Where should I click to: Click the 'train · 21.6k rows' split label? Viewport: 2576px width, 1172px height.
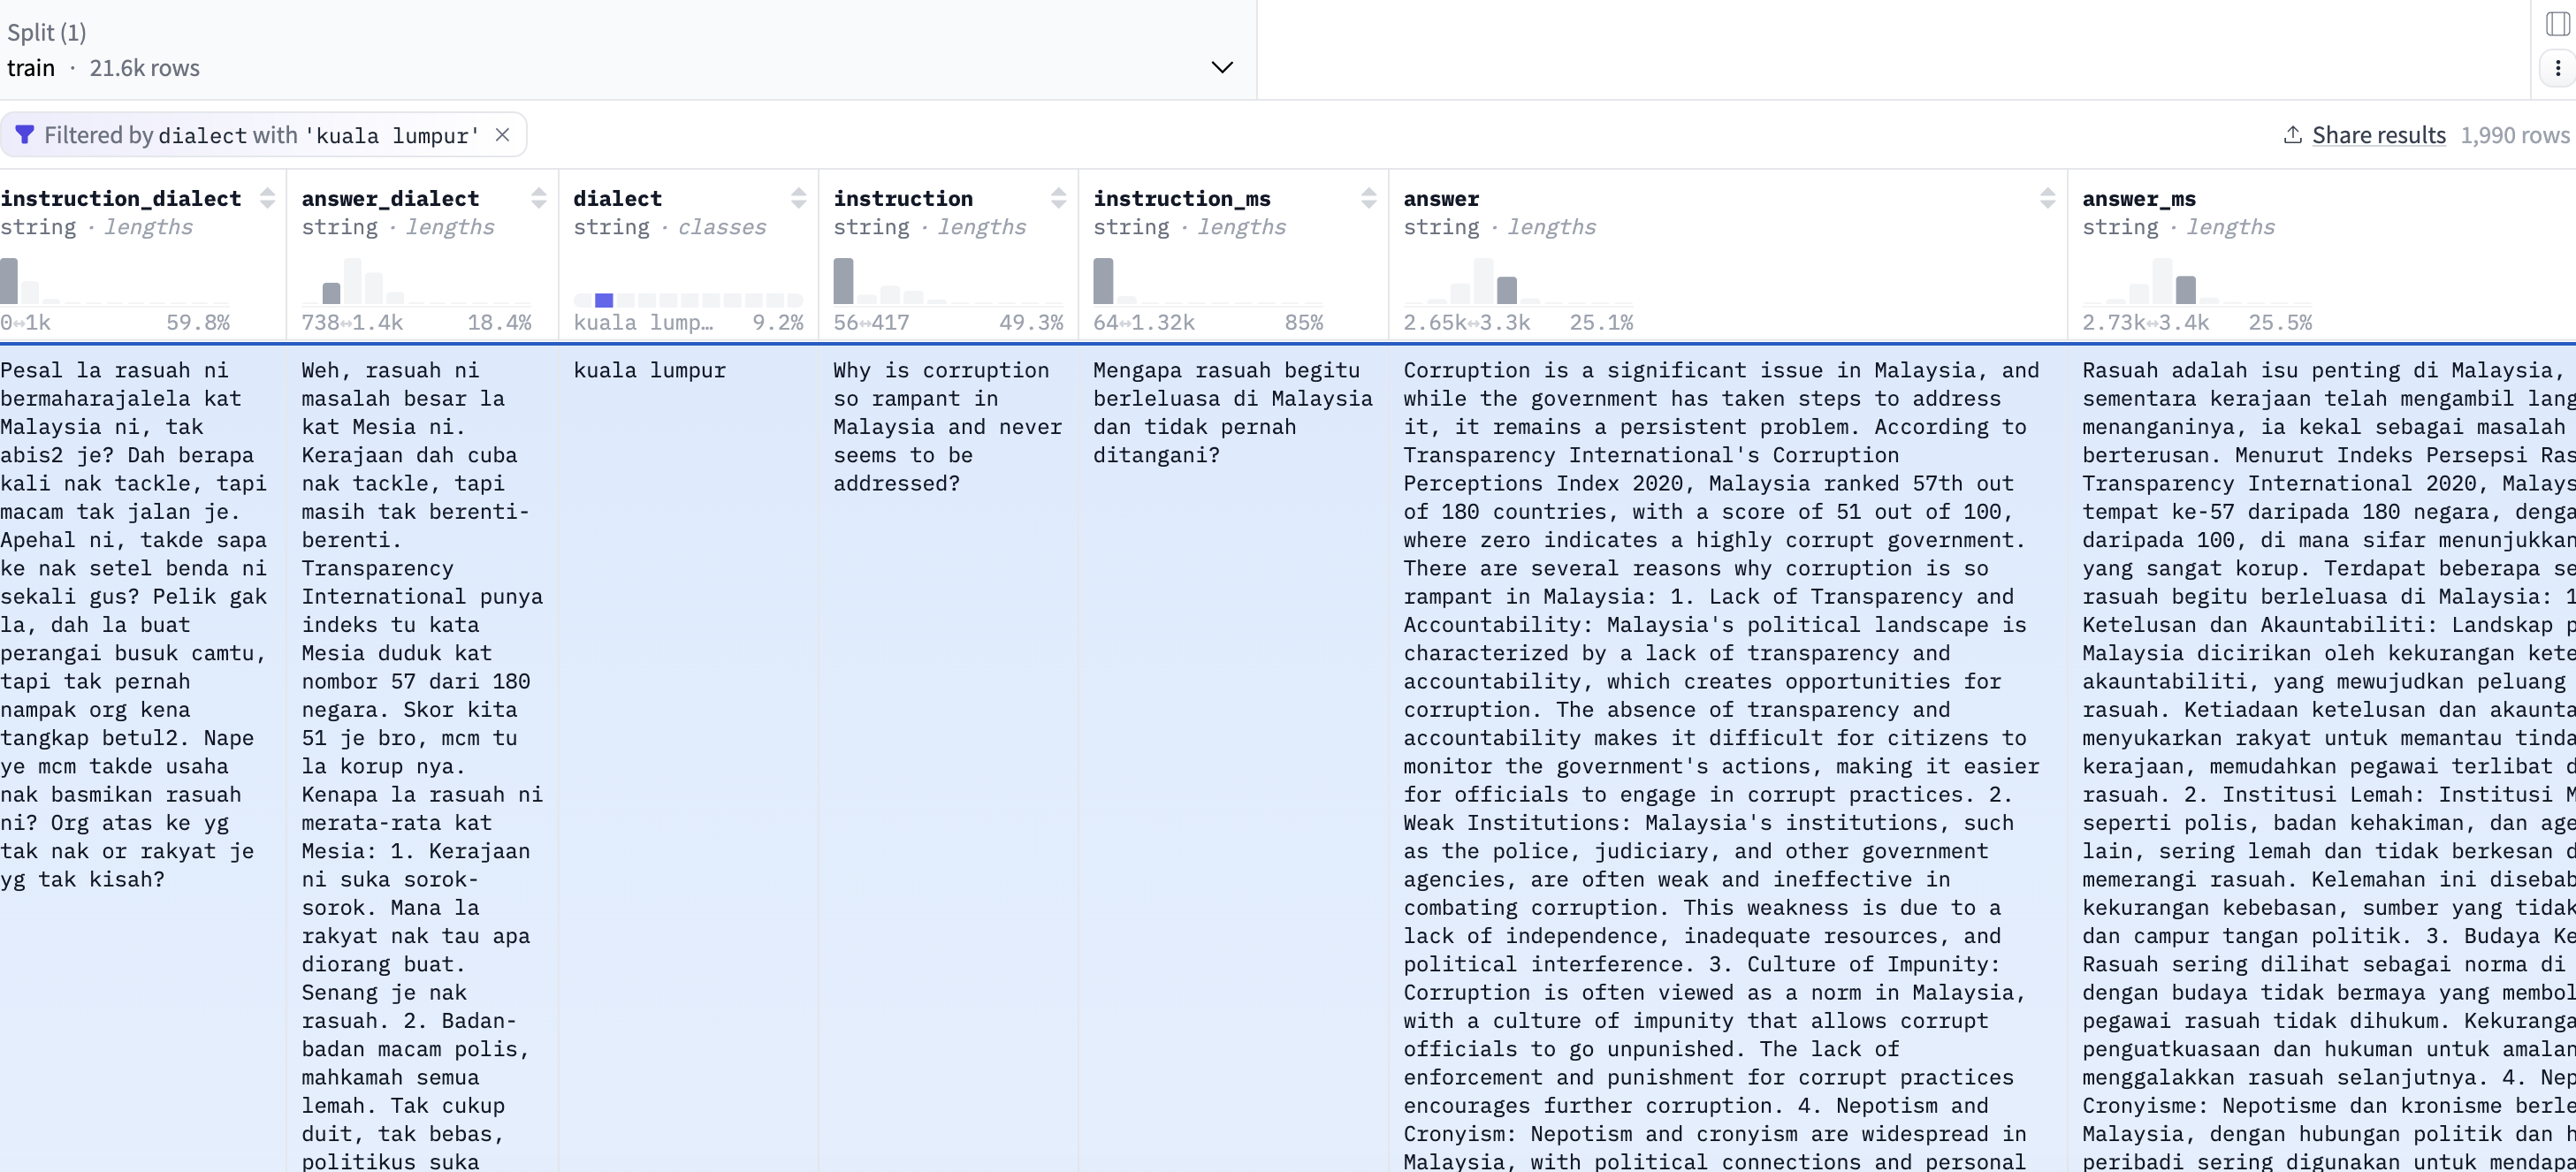tap(103, 68)
